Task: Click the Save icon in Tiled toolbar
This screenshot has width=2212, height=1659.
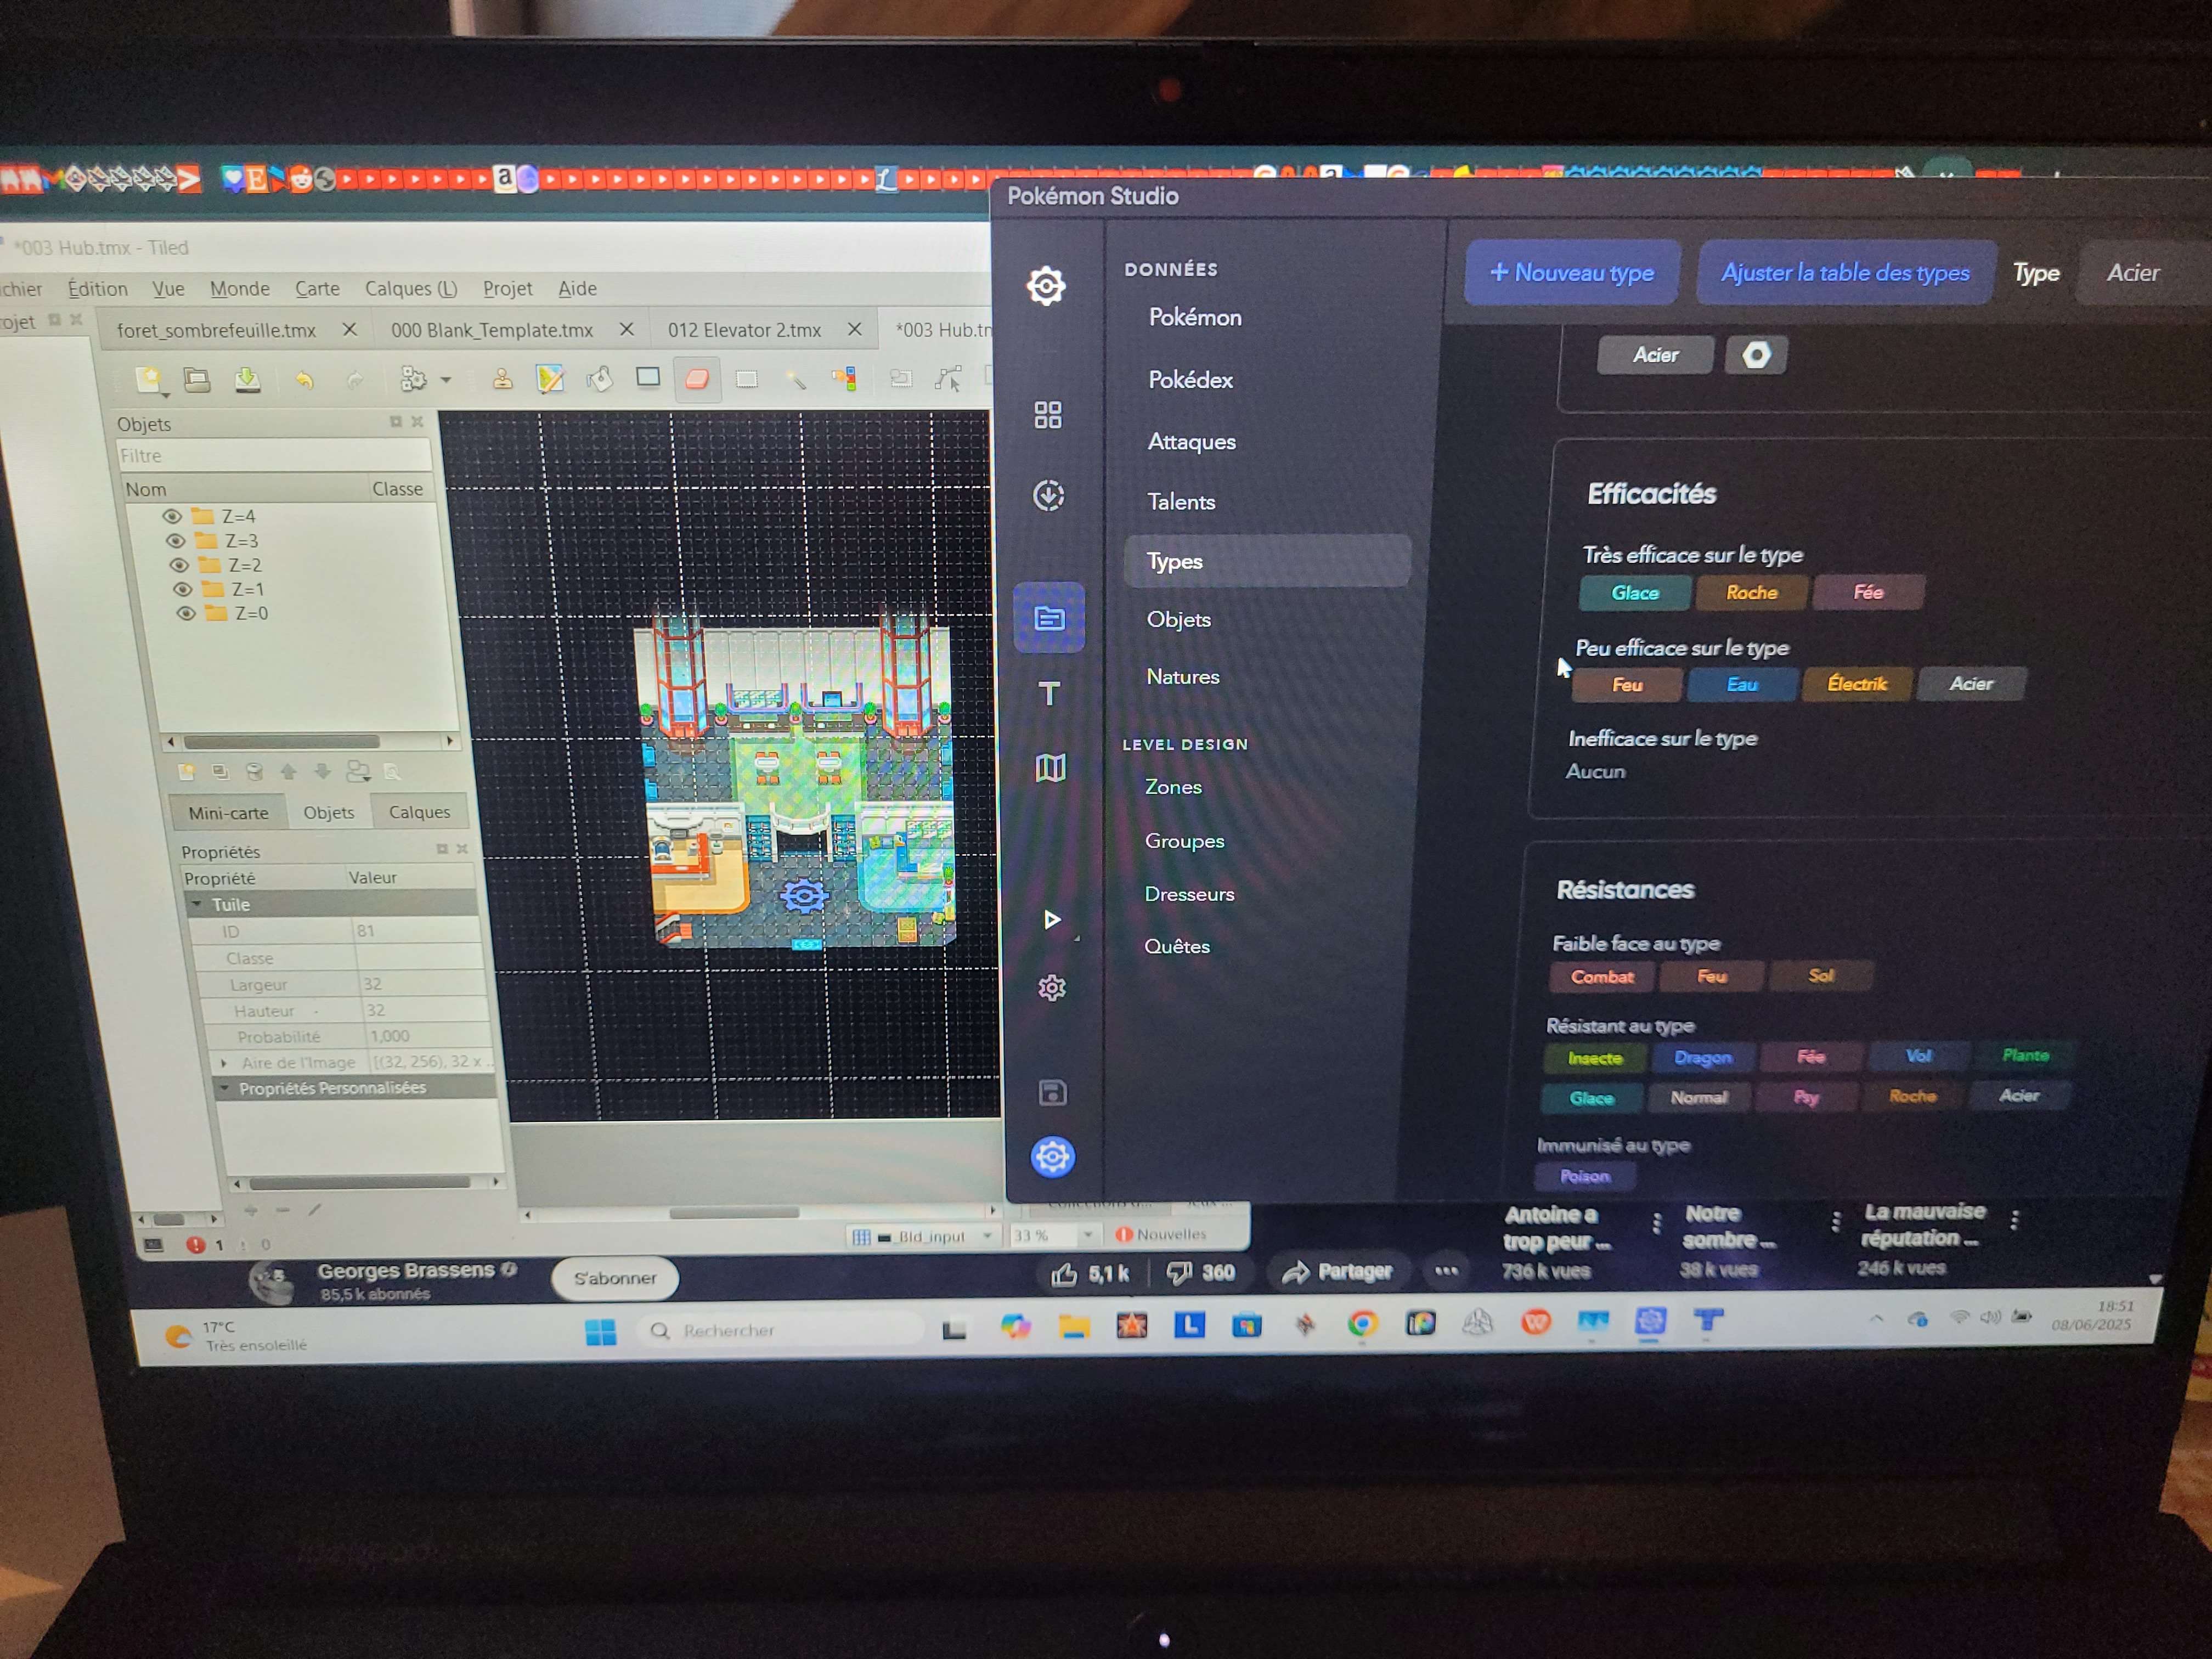Action: click(x=247, y=380)
